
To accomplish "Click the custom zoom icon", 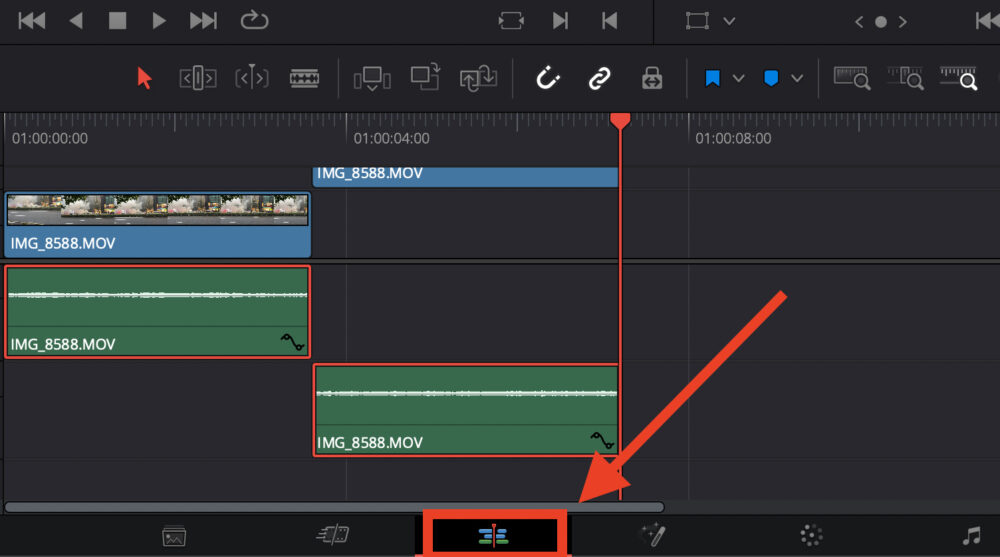I will [x=959, y=78].
